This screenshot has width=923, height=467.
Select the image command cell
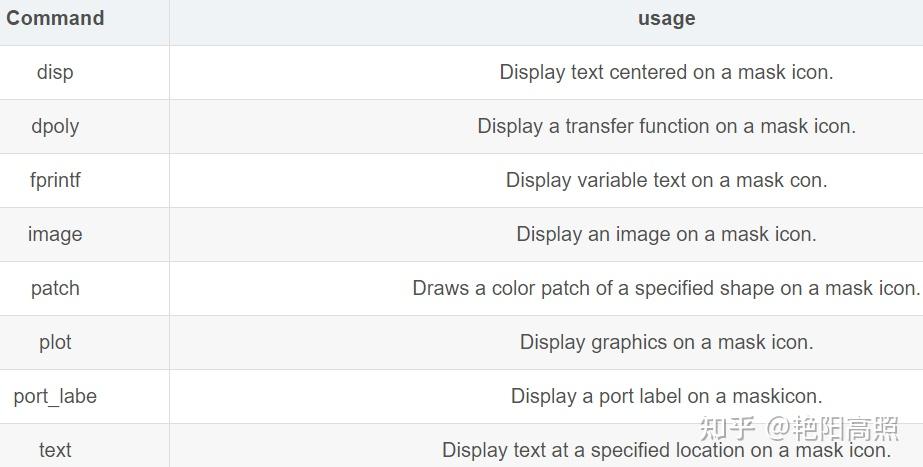[55, 234]
